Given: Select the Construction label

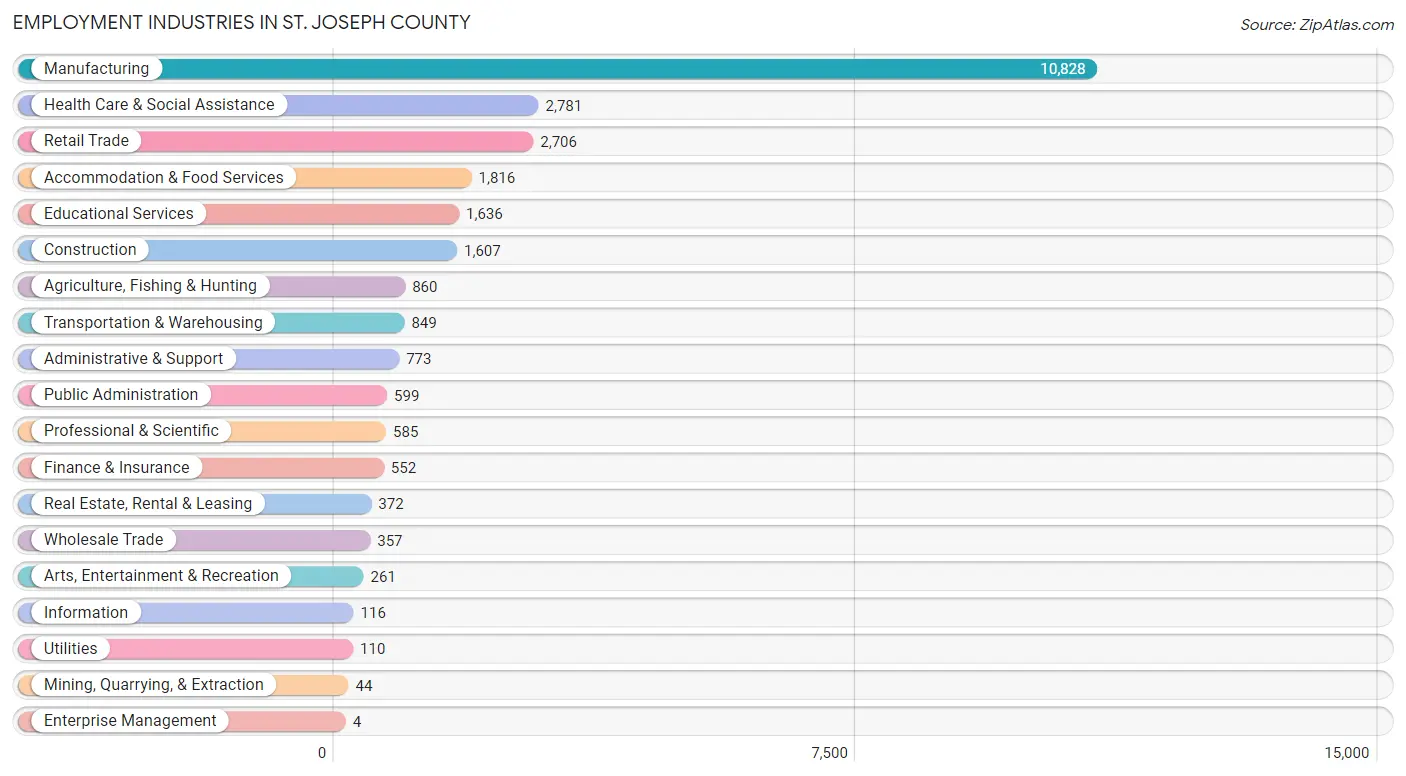Looking at the screenshot, I should [x=90, y=250].
